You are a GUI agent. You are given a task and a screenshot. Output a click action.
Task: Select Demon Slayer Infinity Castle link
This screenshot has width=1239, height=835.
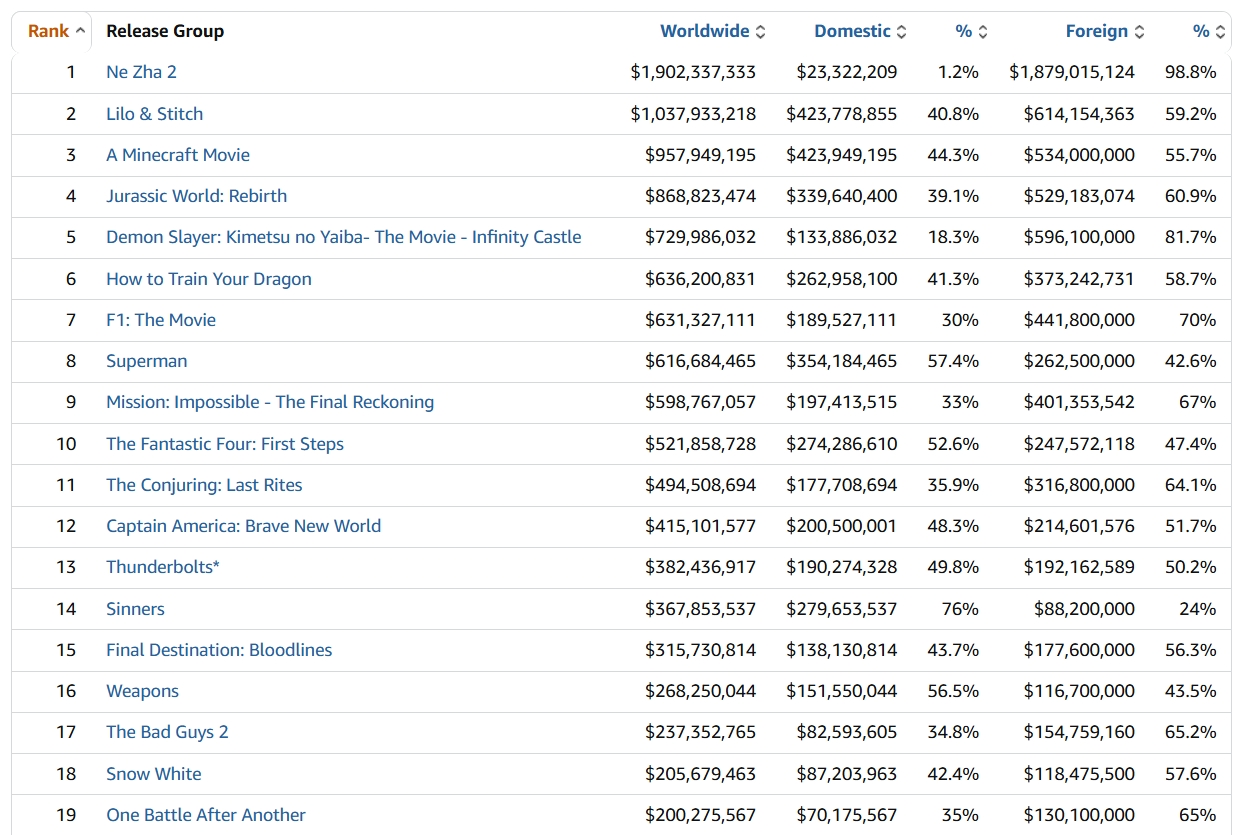(x=343, y=237)
